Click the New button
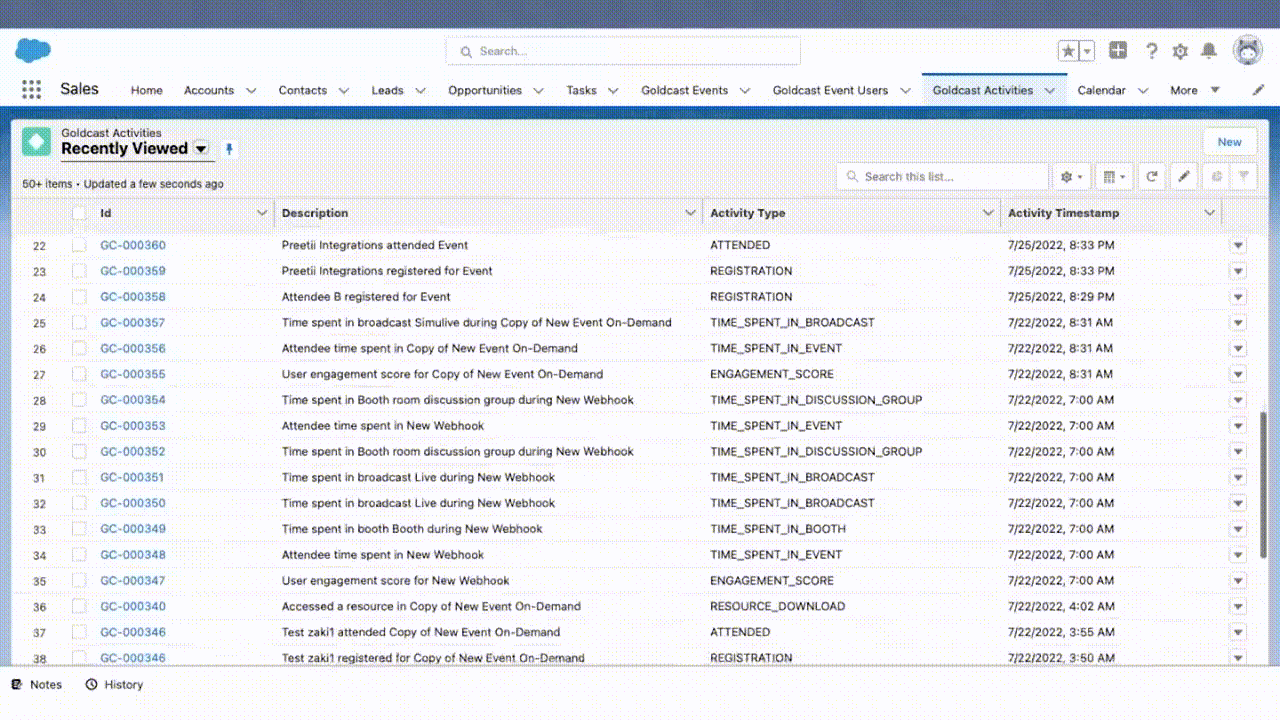Viewport: 1280px width, 720px height. [x=1230, y=142]
